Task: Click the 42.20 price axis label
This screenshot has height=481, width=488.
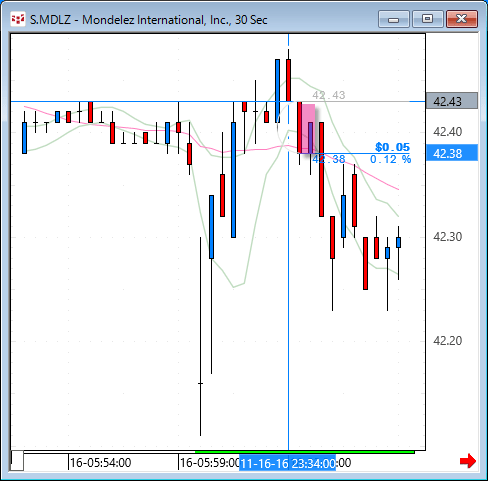Action: tap(447, 341)
